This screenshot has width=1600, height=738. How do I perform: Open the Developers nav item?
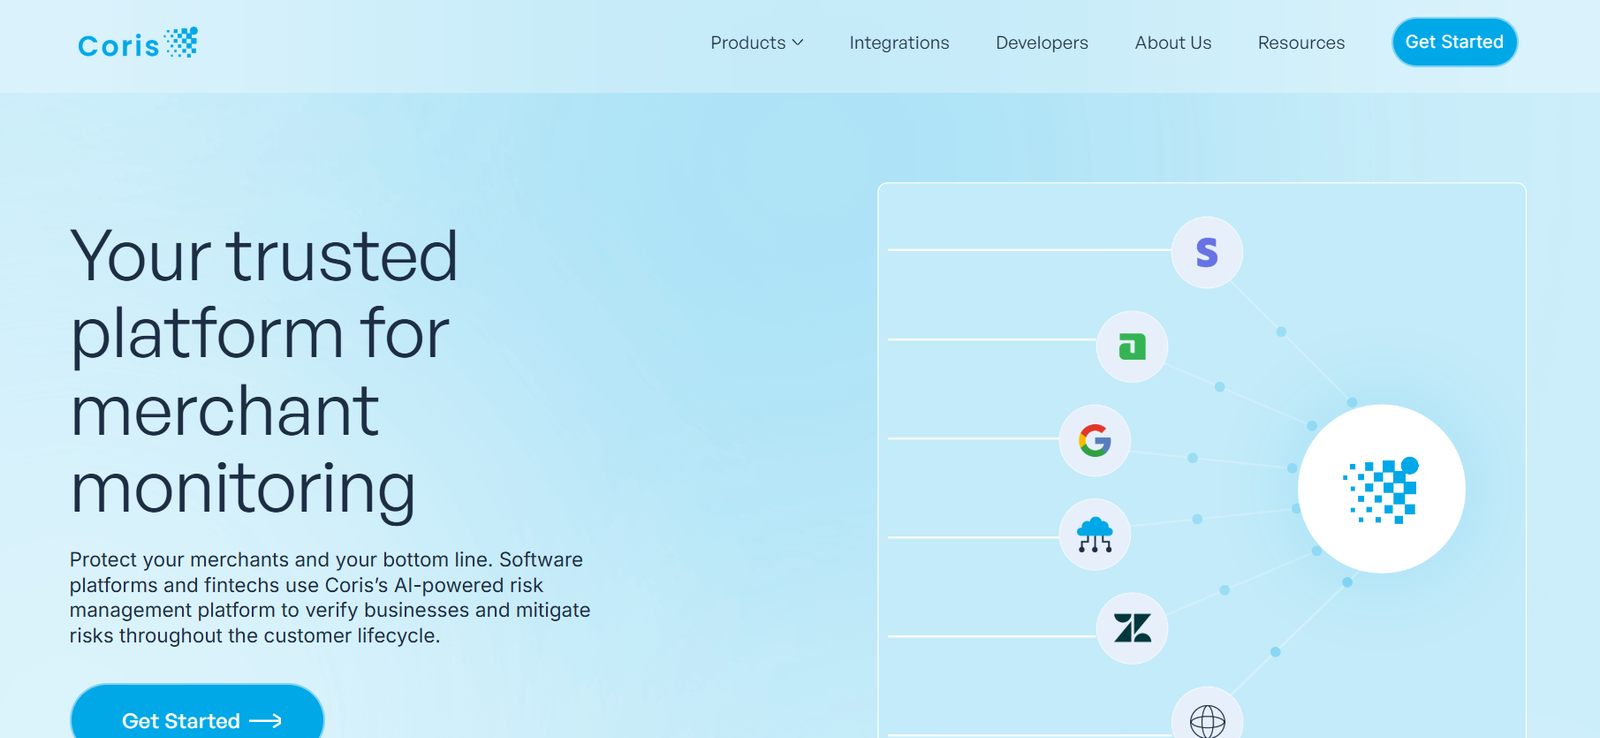1041,43
